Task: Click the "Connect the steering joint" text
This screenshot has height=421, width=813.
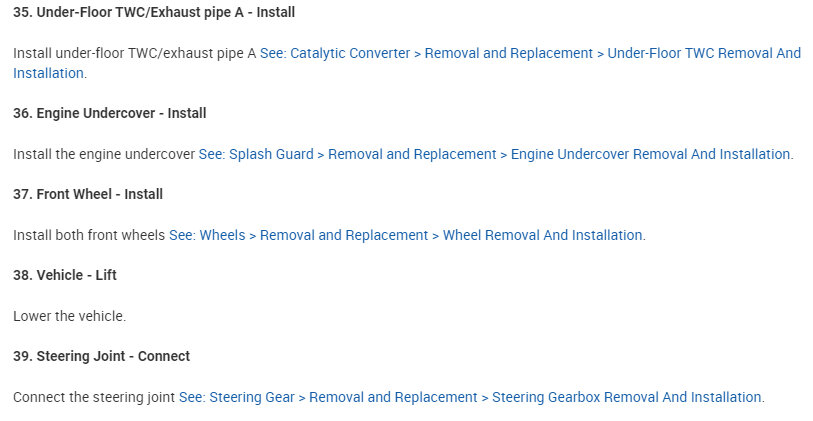Action: 94,397
